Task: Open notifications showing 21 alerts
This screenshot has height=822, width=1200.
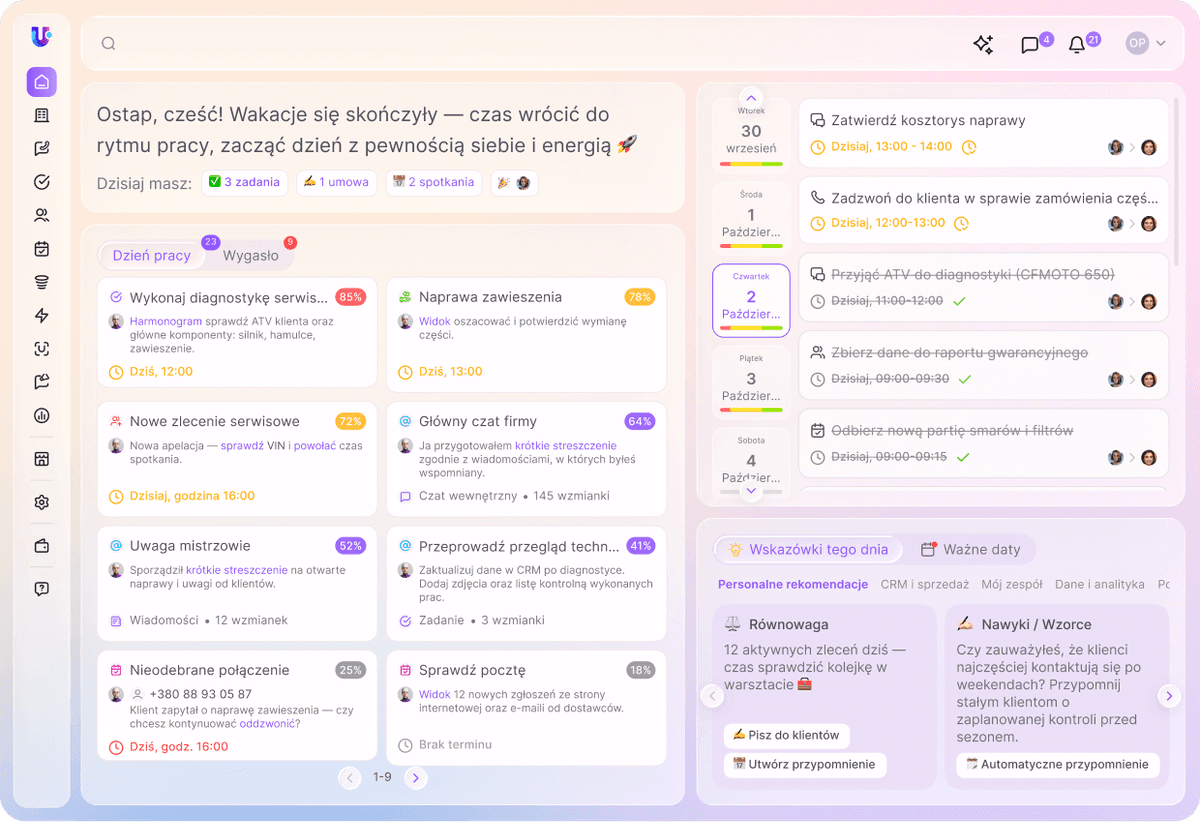Action: coord(1076,44)
